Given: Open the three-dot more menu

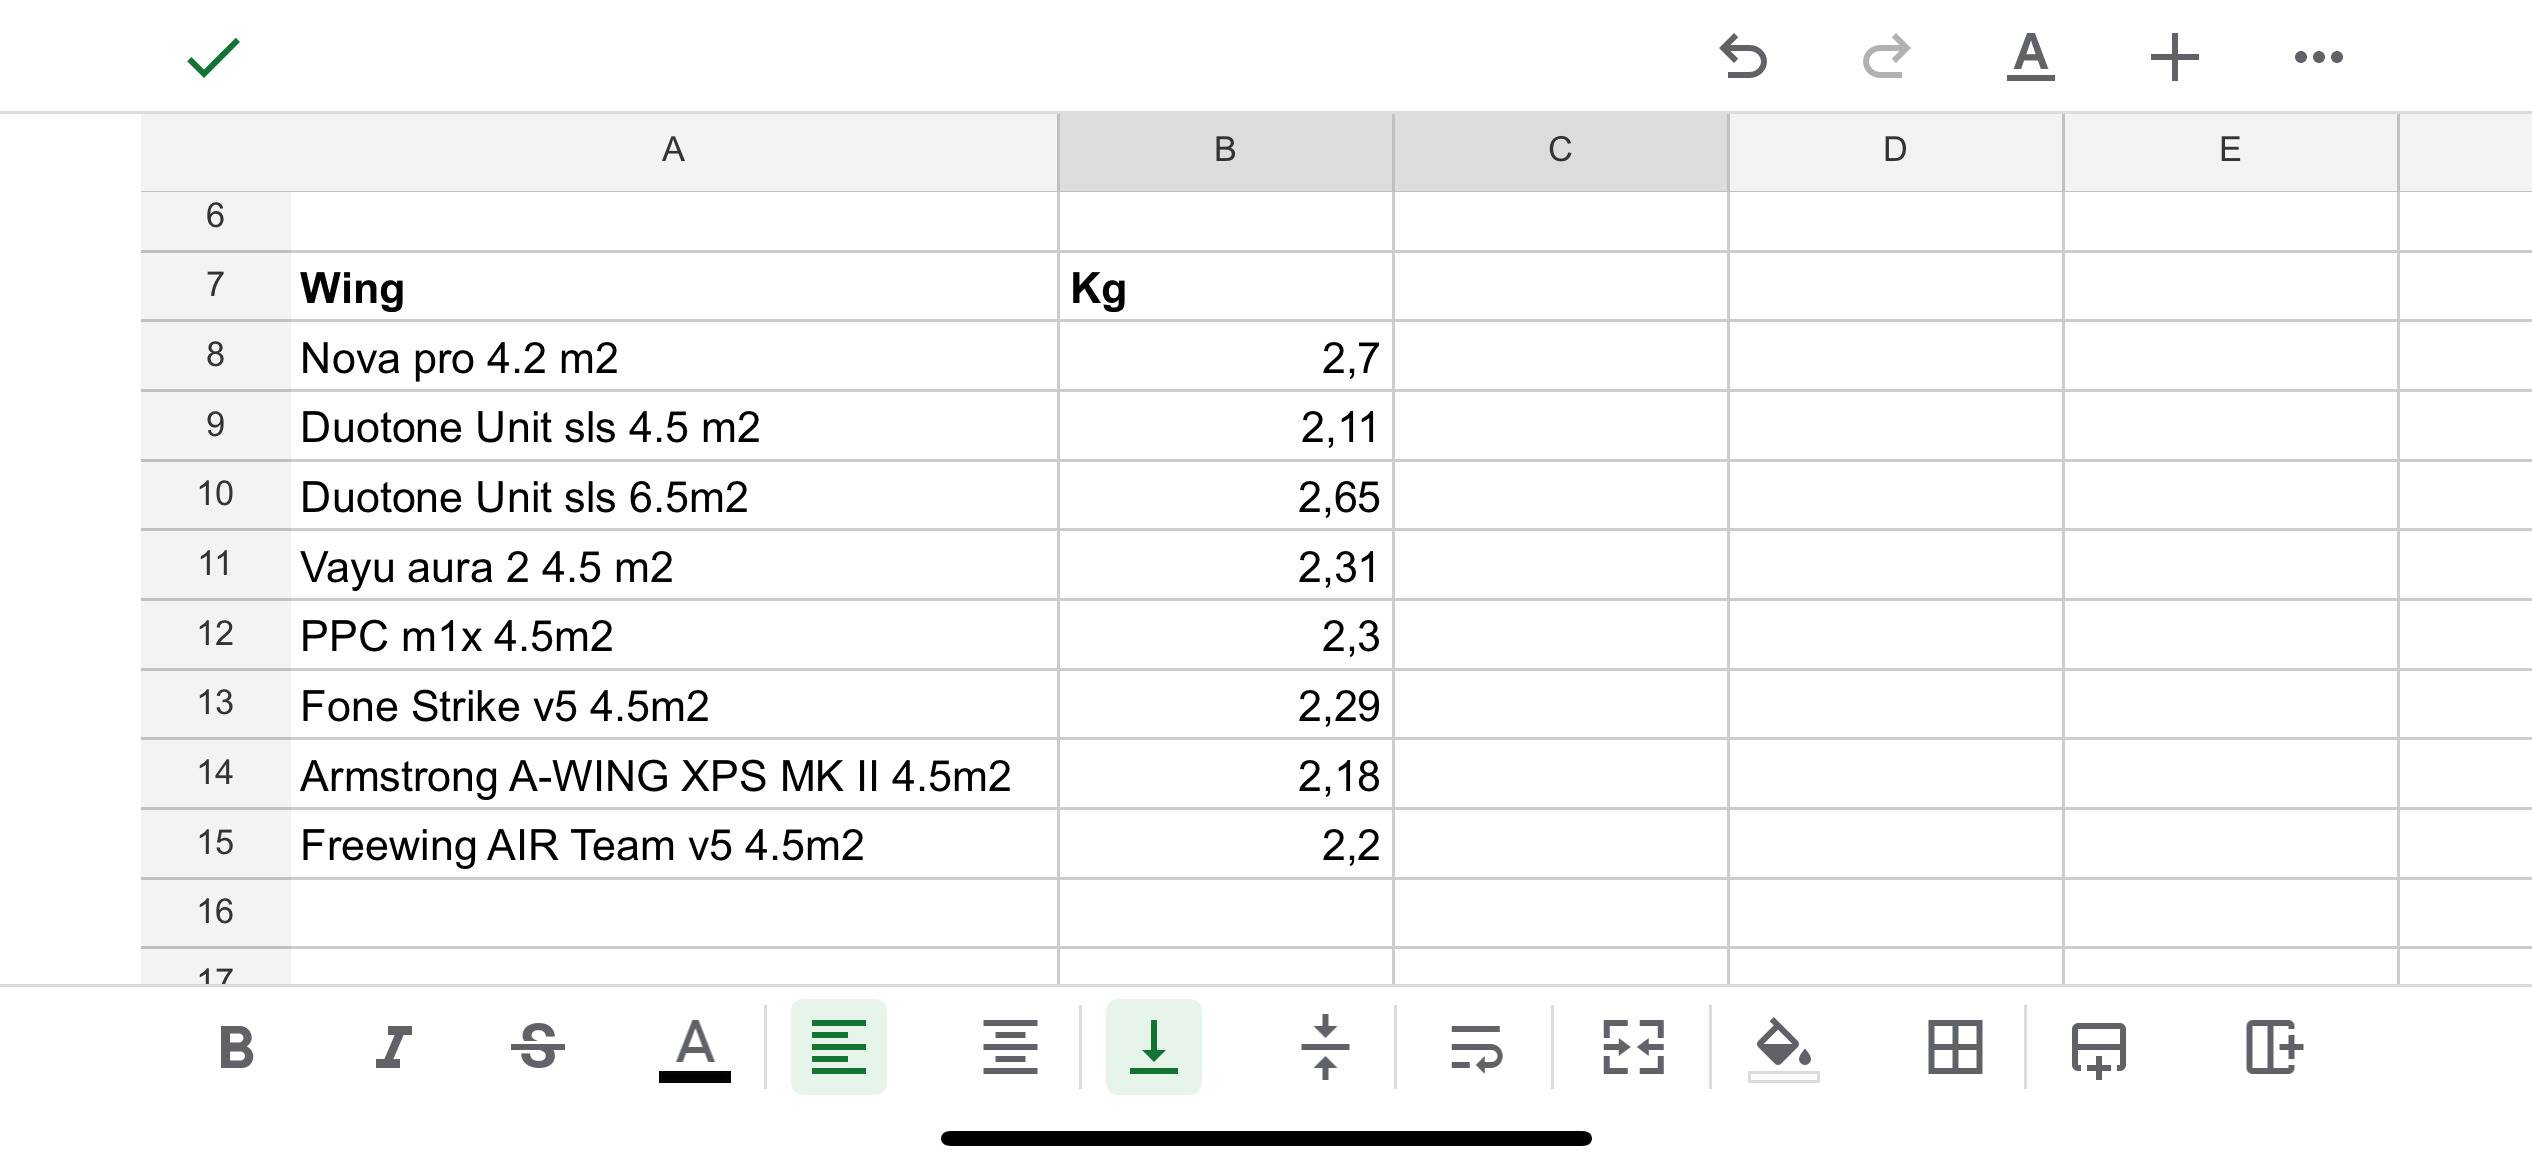Looking at the screenshot, I should tap(2318, 57).
